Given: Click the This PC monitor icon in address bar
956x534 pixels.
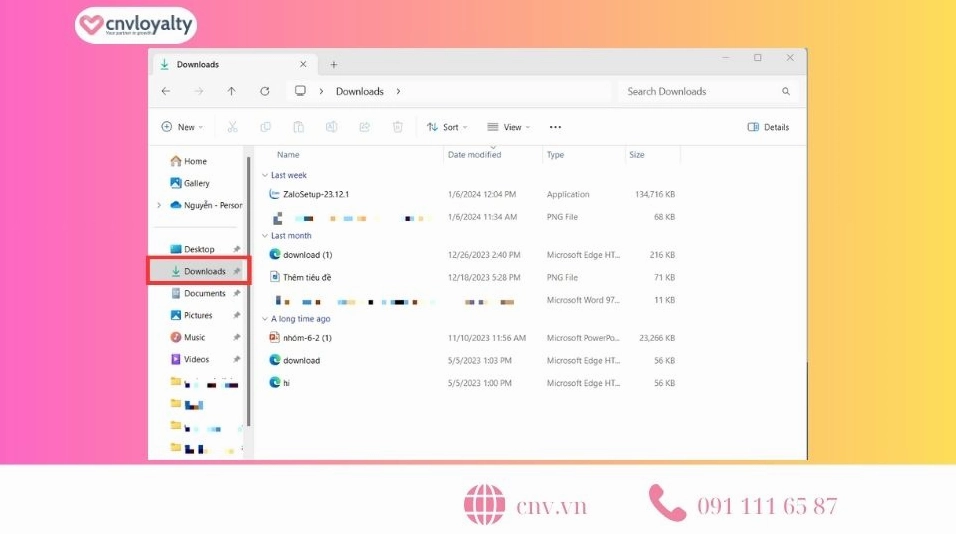Looking at the screenshot, I should coord(300,91).
